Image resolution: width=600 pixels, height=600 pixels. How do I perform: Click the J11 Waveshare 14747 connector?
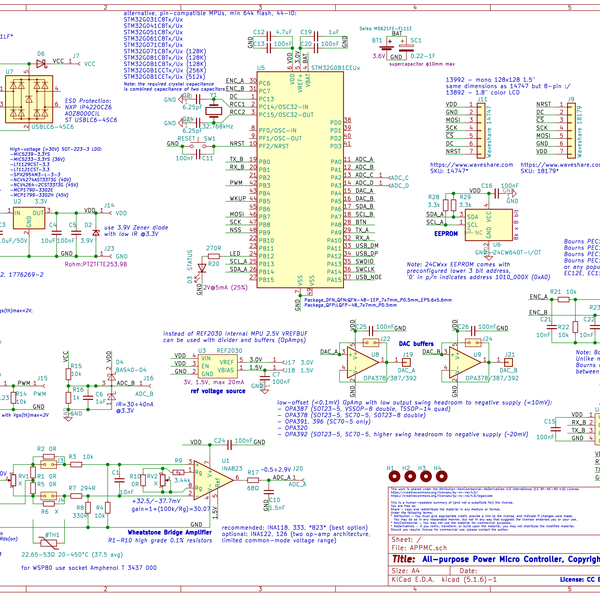pyautogui.click(x=480, y=130)
